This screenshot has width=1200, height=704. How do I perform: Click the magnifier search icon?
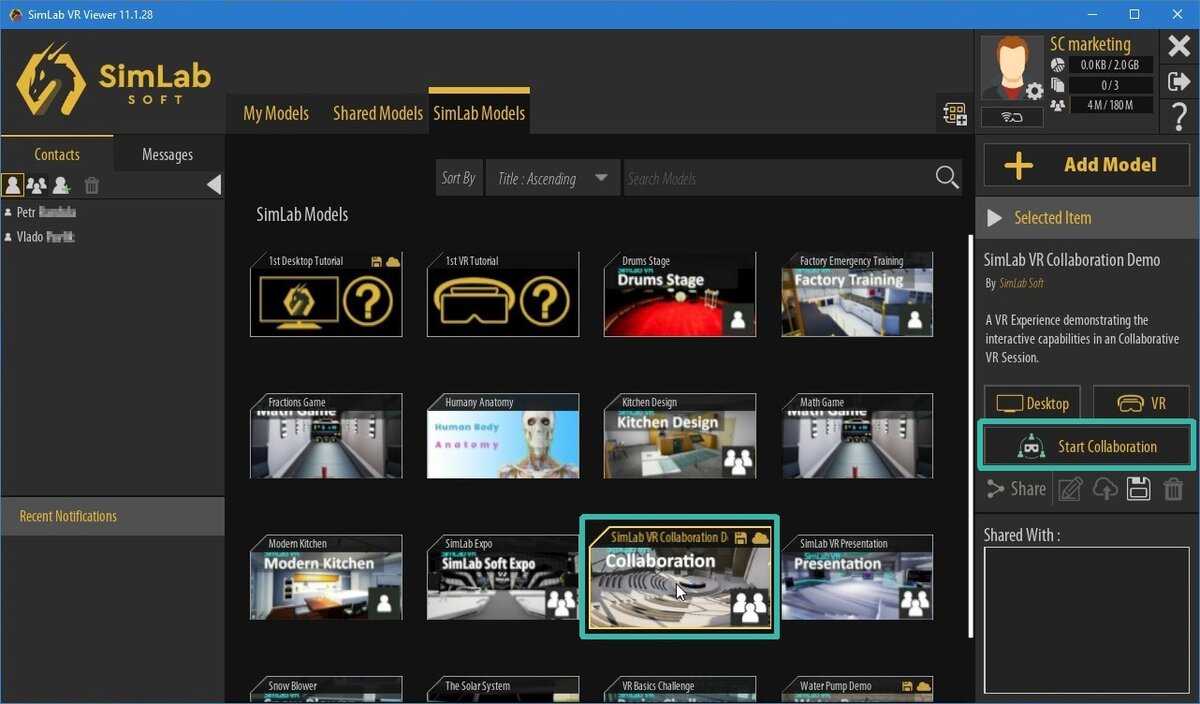point(946,178)
